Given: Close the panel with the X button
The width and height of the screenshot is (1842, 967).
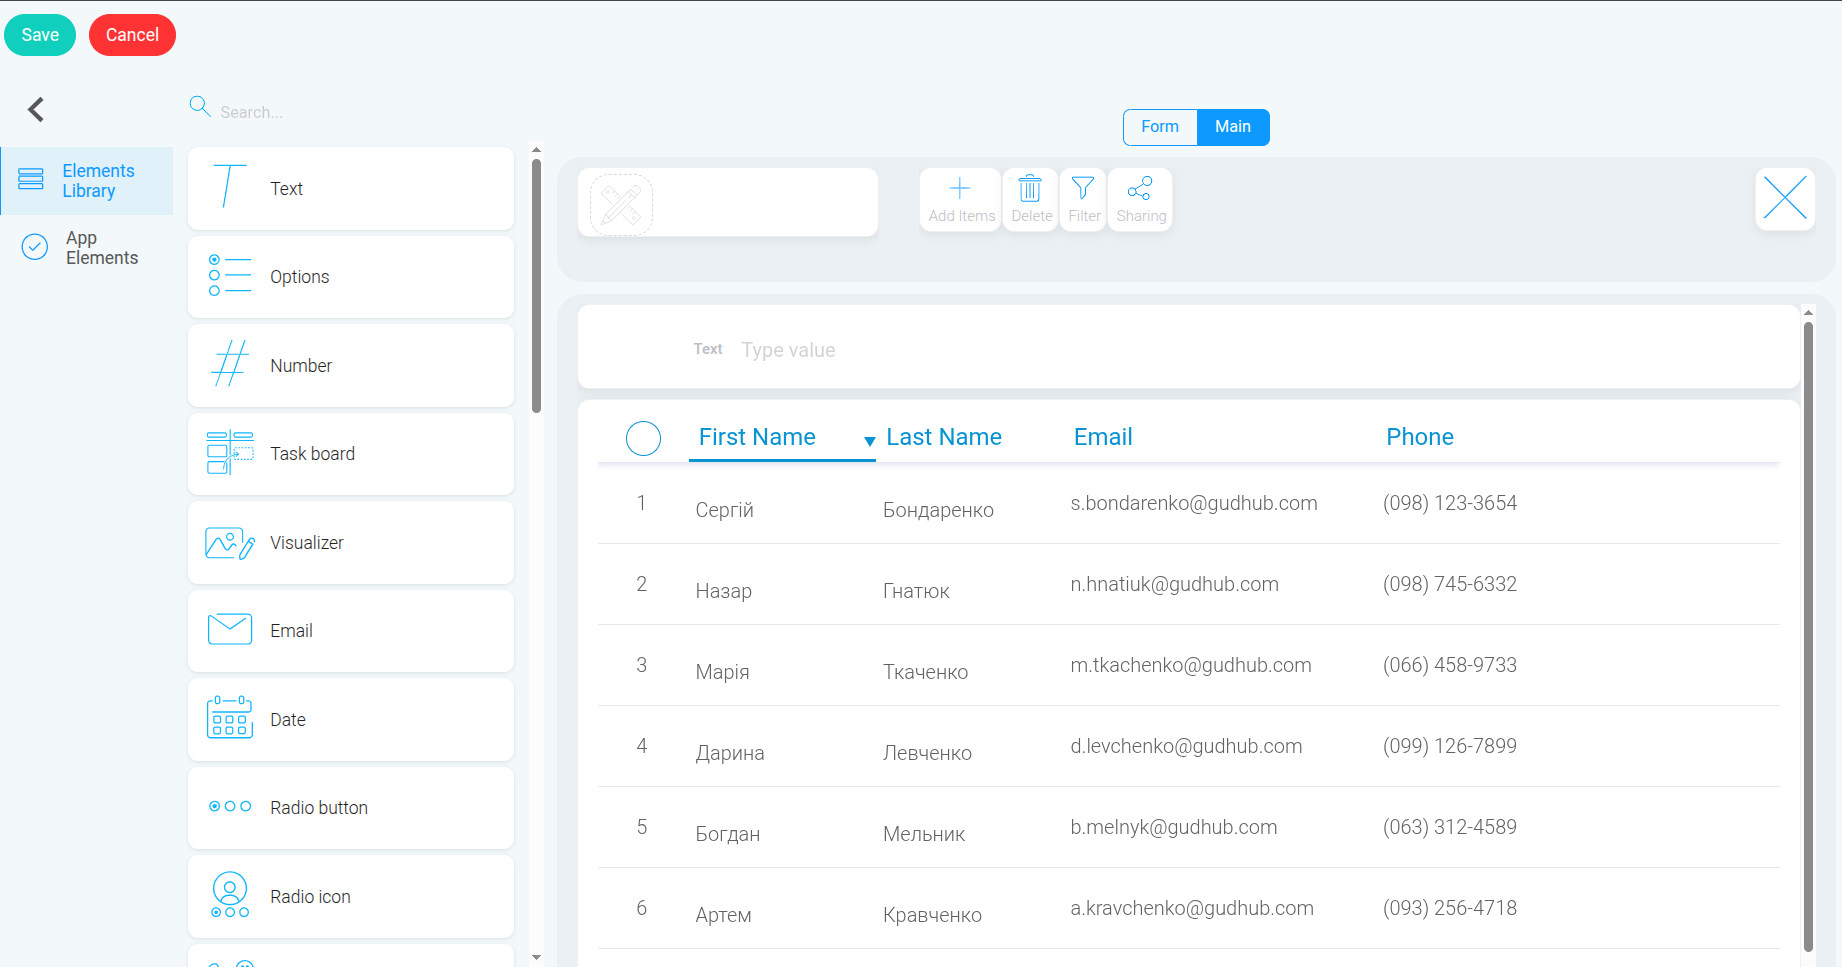Looking at the screenshot, I should click(x=1785, y=198).
